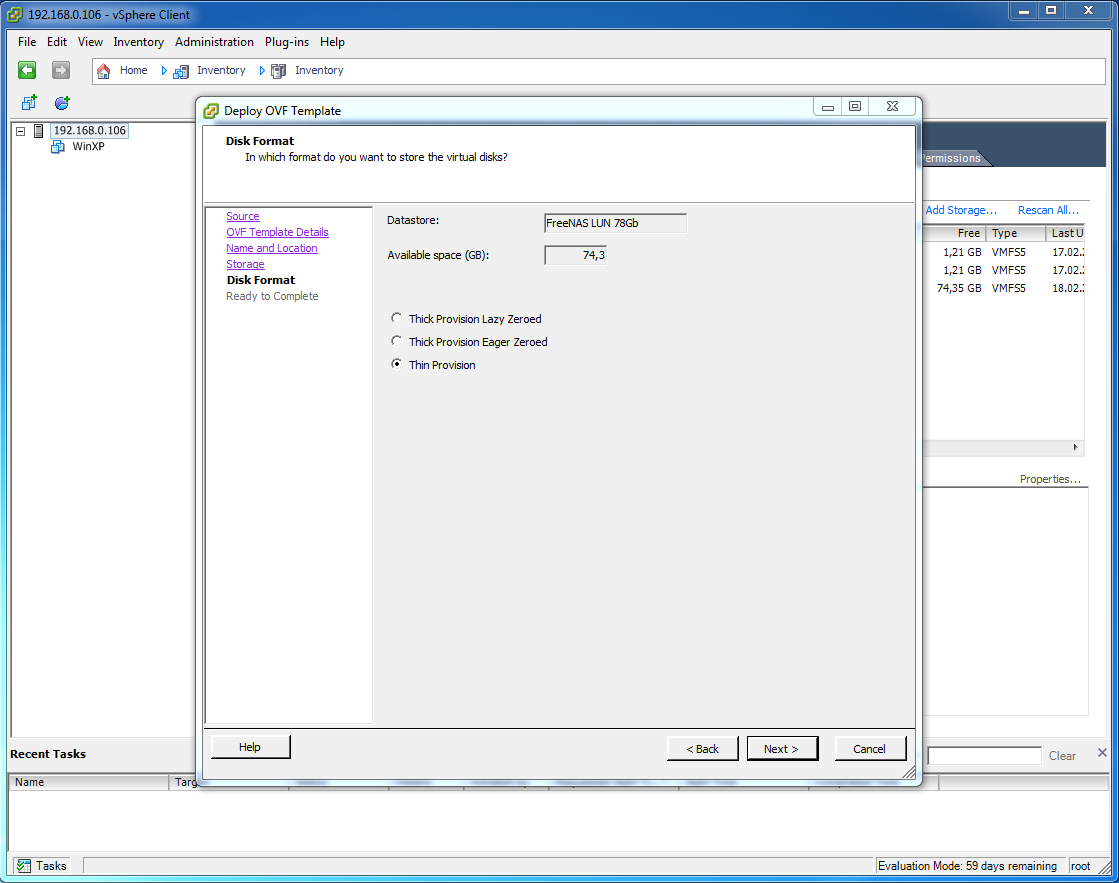Click the Tasks icon in status bar
The width and height of the screenshot is (1119, 883).
tap(24, 866)
